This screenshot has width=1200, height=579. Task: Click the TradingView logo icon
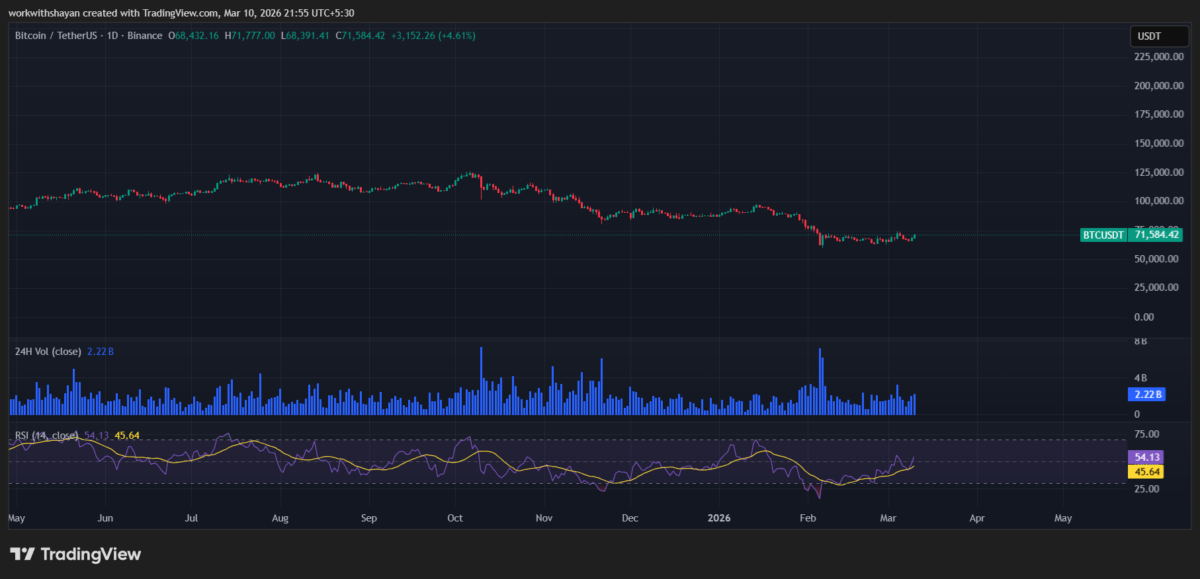click(22, 554)
